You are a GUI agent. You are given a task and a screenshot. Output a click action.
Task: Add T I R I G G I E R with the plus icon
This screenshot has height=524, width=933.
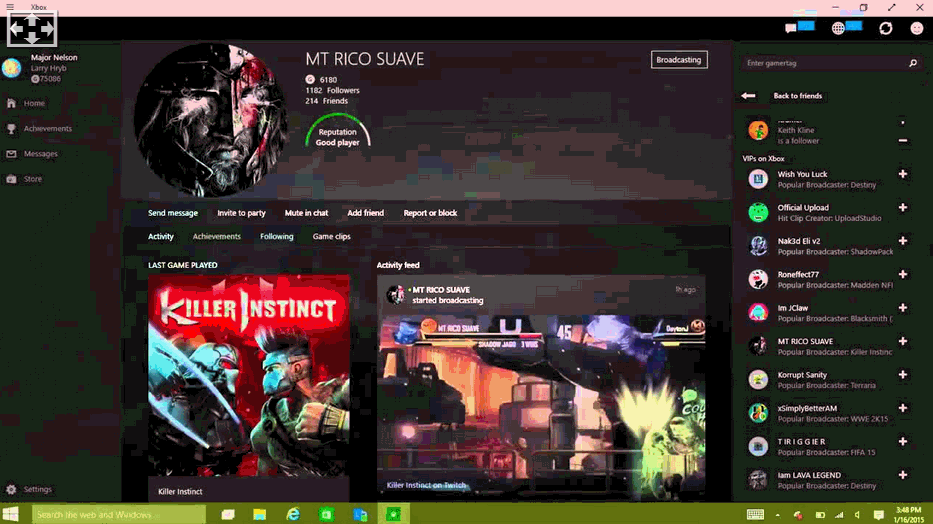click(903, 441)
